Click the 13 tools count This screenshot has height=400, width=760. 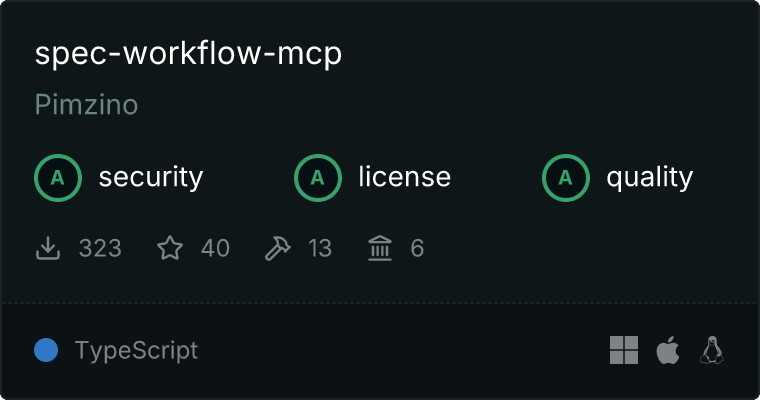320,248
